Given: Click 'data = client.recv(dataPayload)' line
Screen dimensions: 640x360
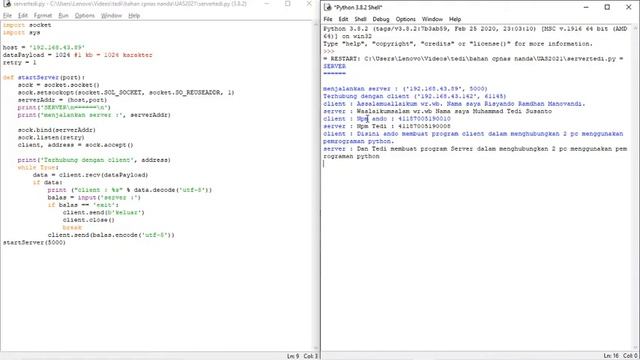Looking at the screenshot, I should [x=90, y=175].
